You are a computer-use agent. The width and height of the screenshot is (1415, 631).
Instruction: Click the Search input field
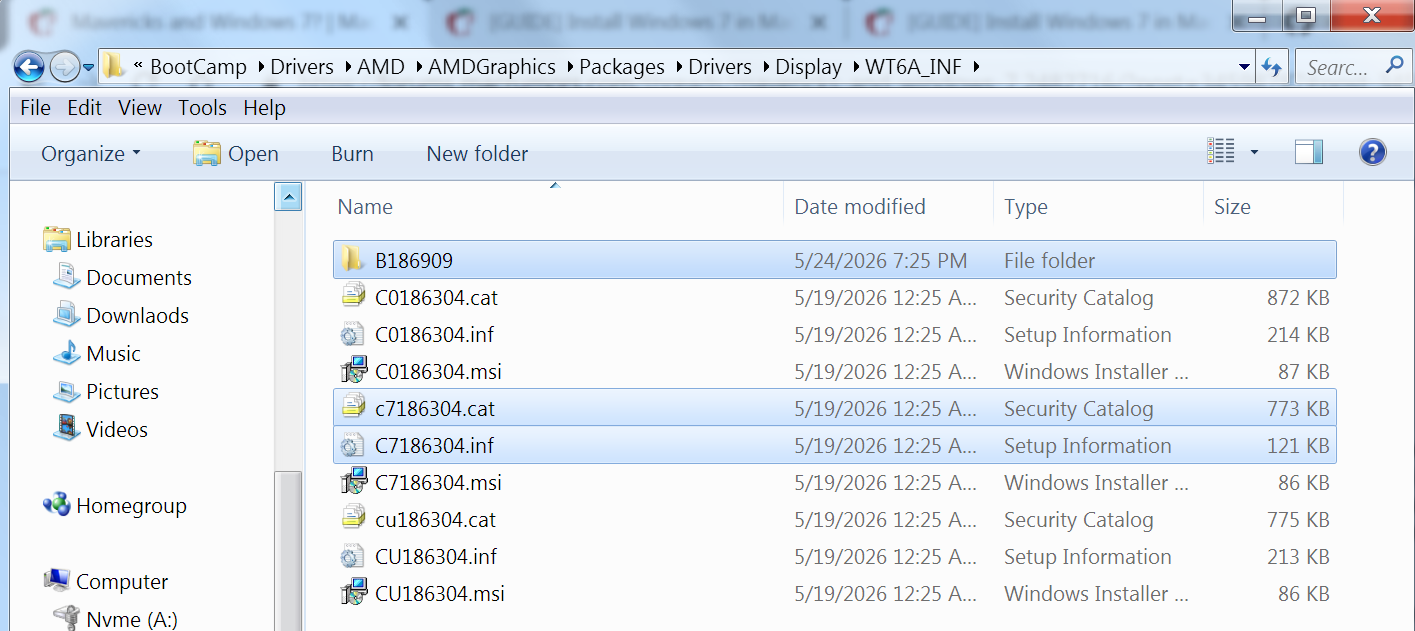[1340, 67]
